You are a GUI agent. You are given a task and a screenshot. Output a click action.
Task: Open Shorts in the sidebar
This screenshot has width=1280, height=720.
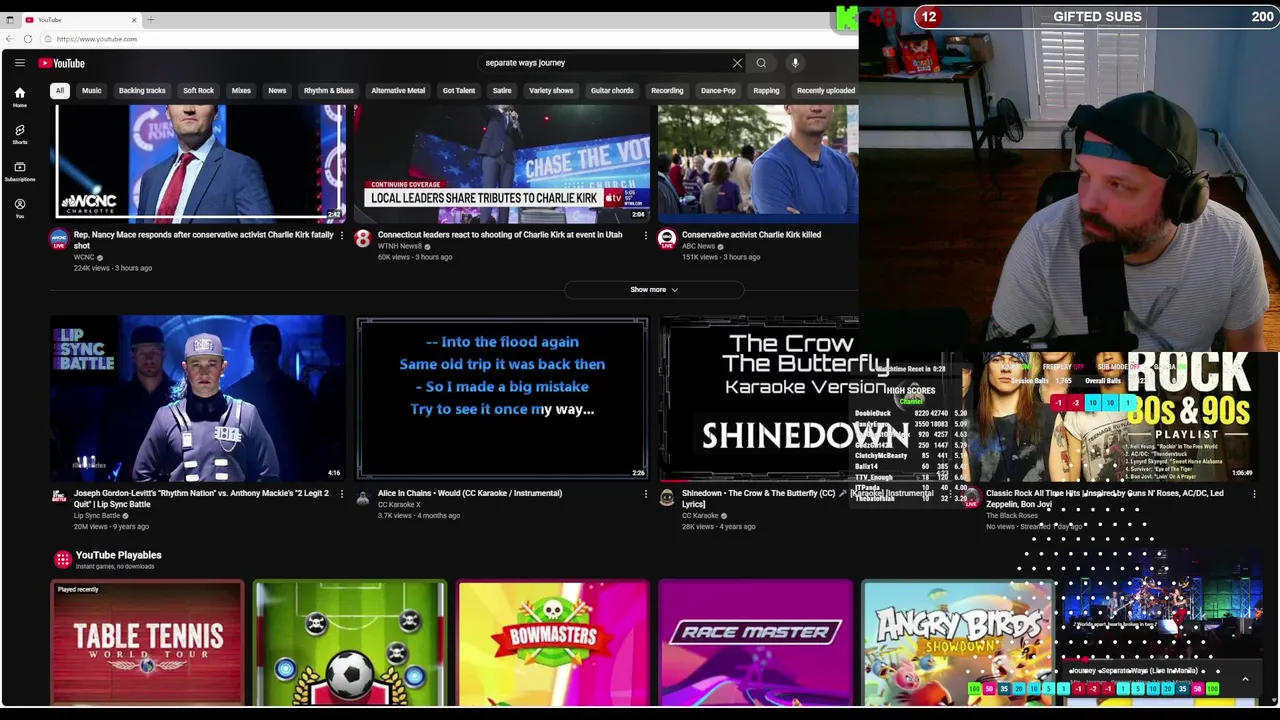click(x=19, y=134)
